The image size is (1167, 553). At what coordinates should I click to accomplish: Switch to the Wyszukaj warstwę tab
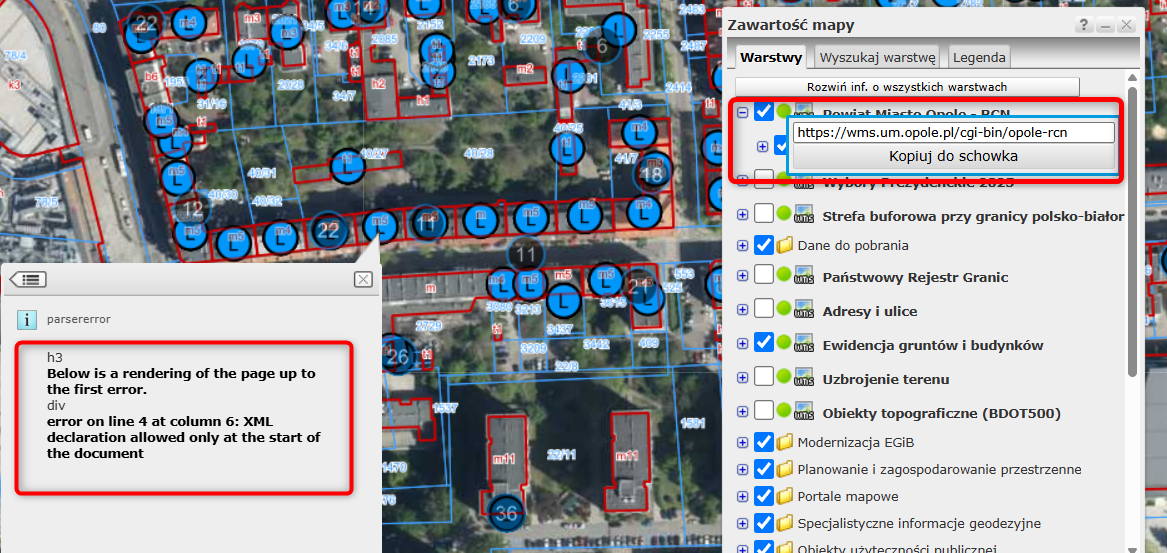[879, 57]
